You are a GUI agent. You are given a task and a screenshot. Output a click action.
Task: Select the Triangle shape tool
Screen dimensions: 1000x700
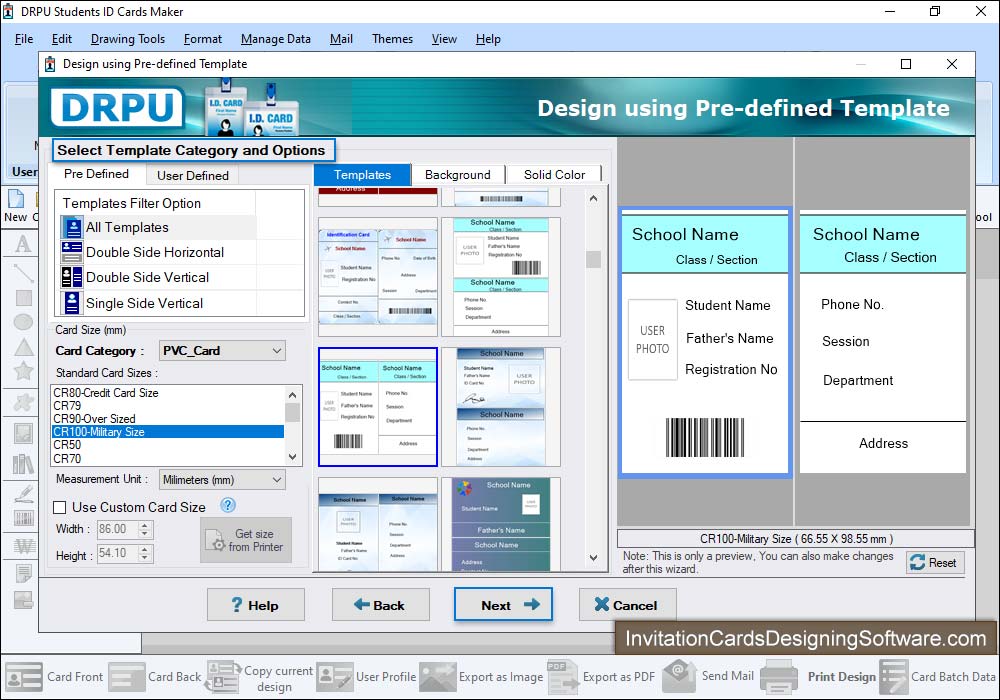[x=23, y=347]
